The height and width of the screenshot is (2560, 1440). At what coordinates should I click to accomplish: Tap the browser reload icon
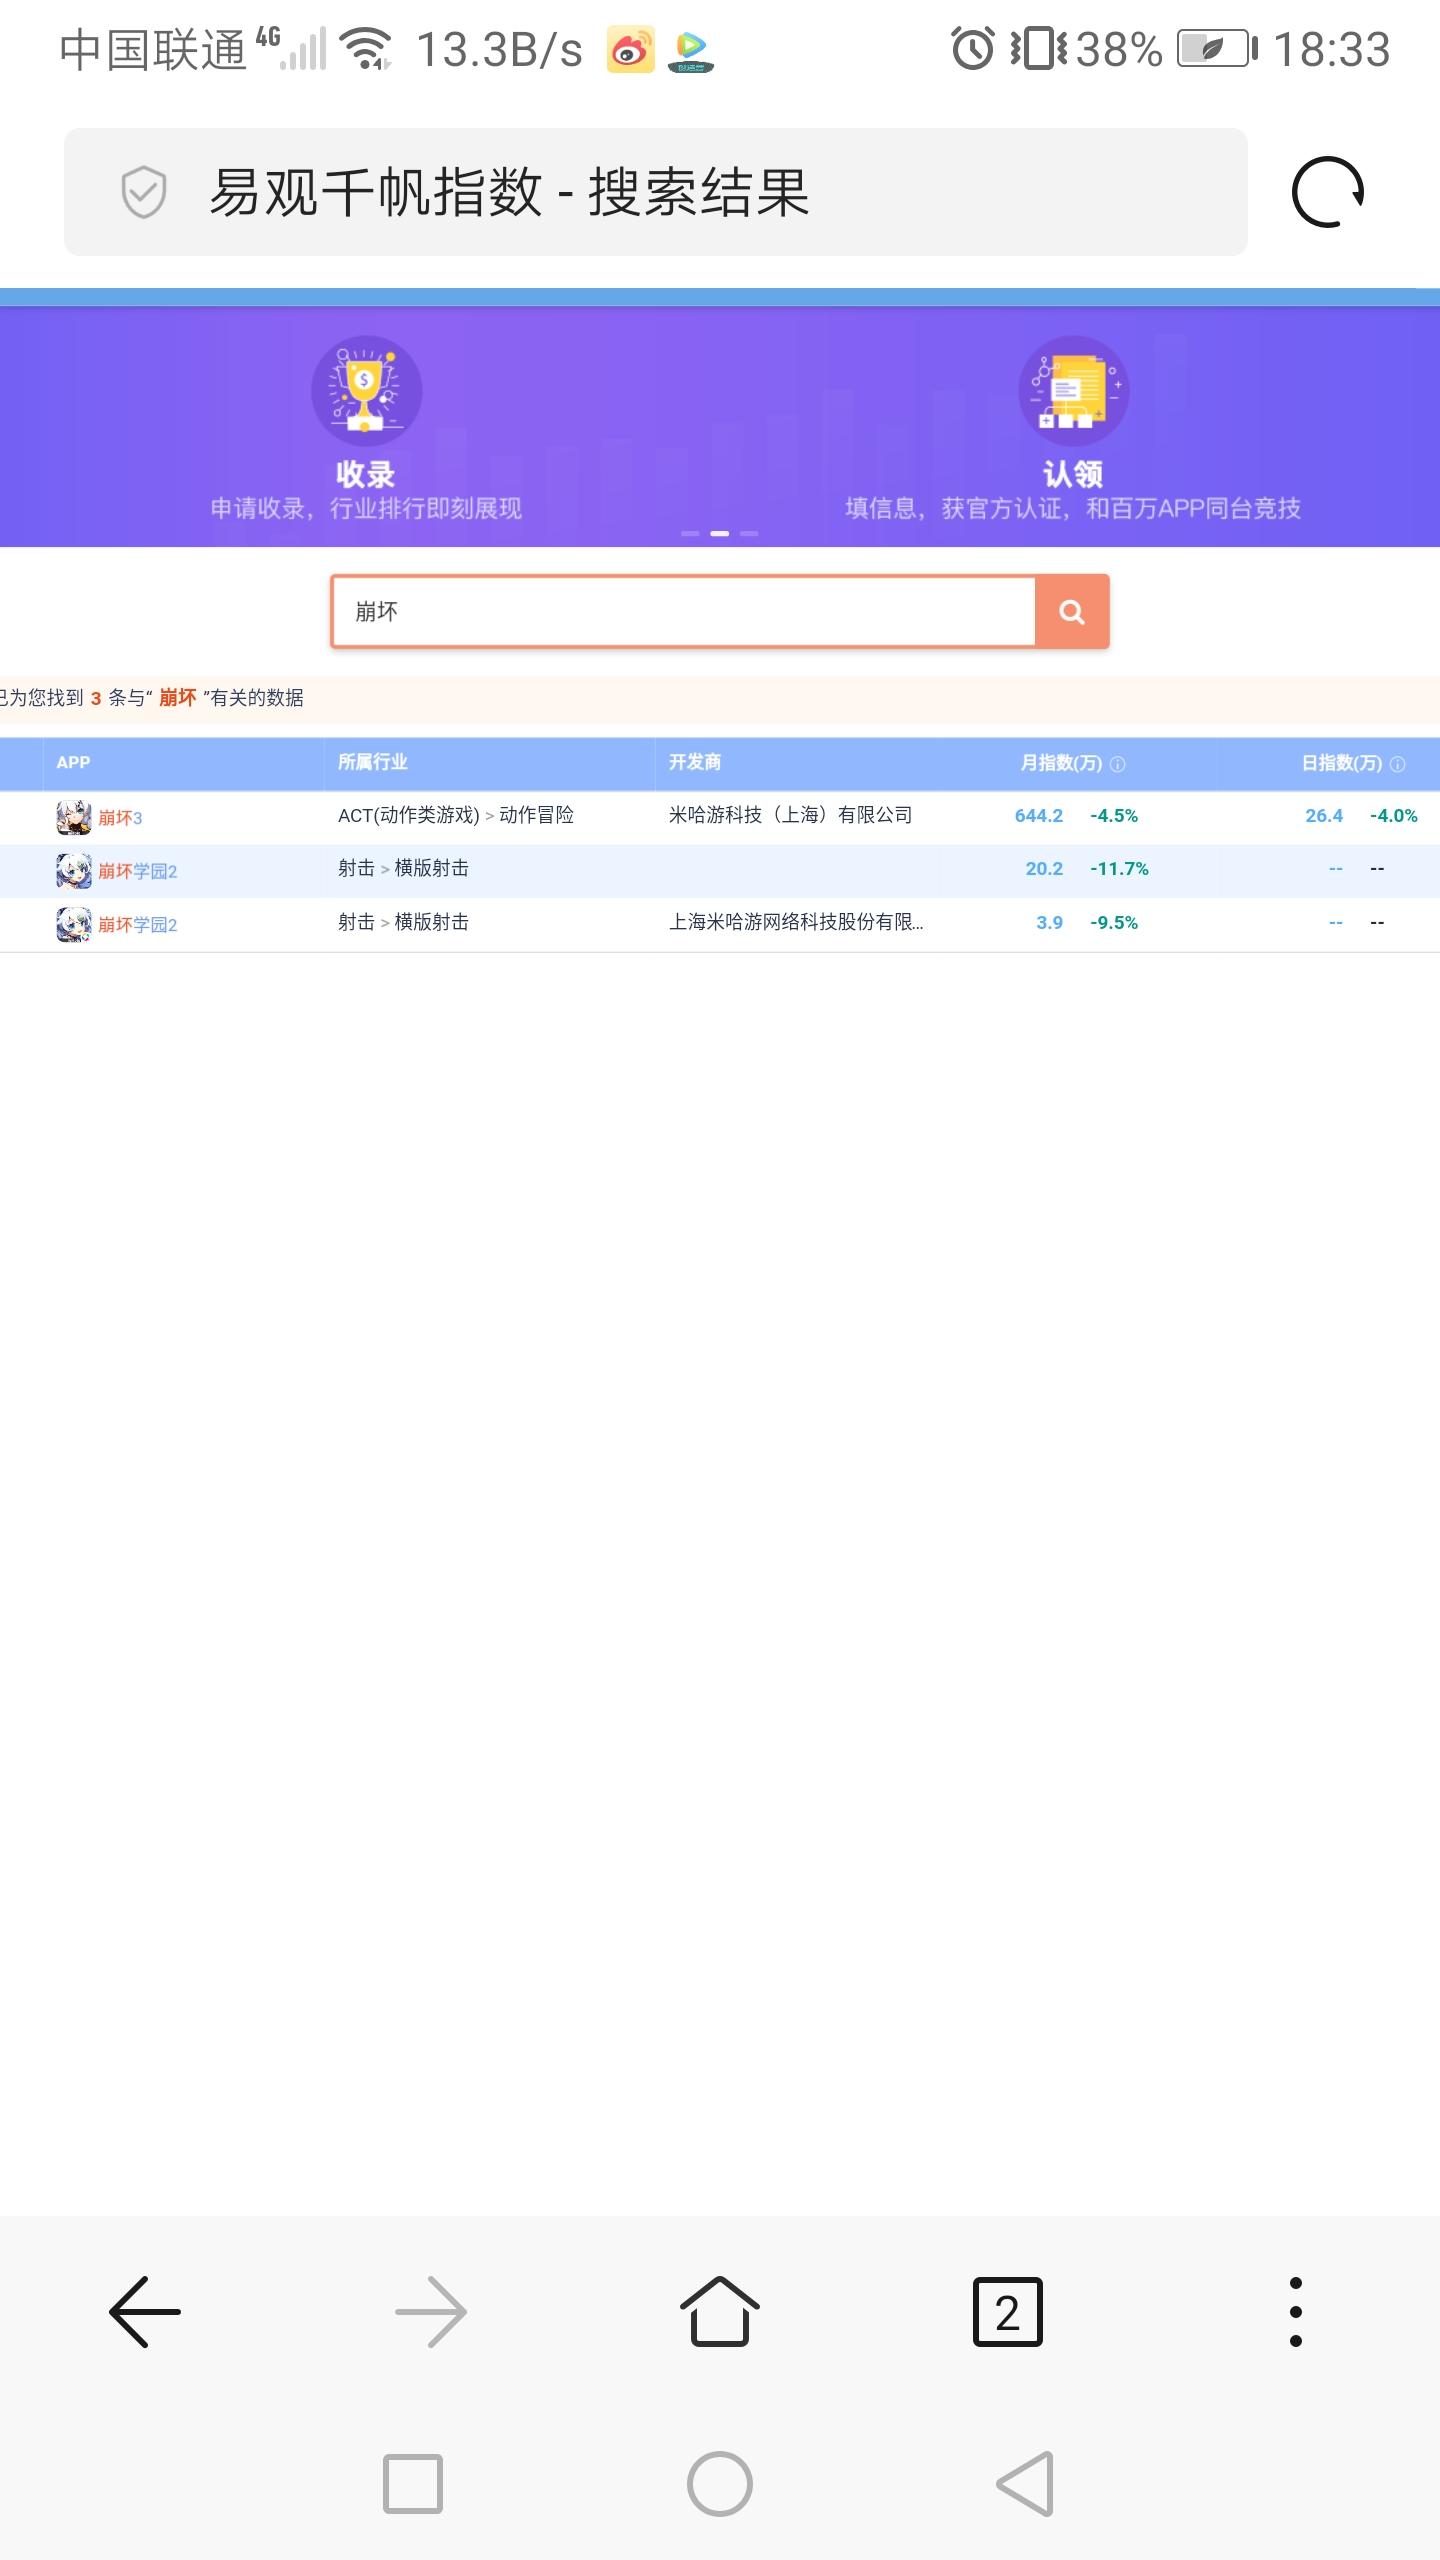point(1328,192)
